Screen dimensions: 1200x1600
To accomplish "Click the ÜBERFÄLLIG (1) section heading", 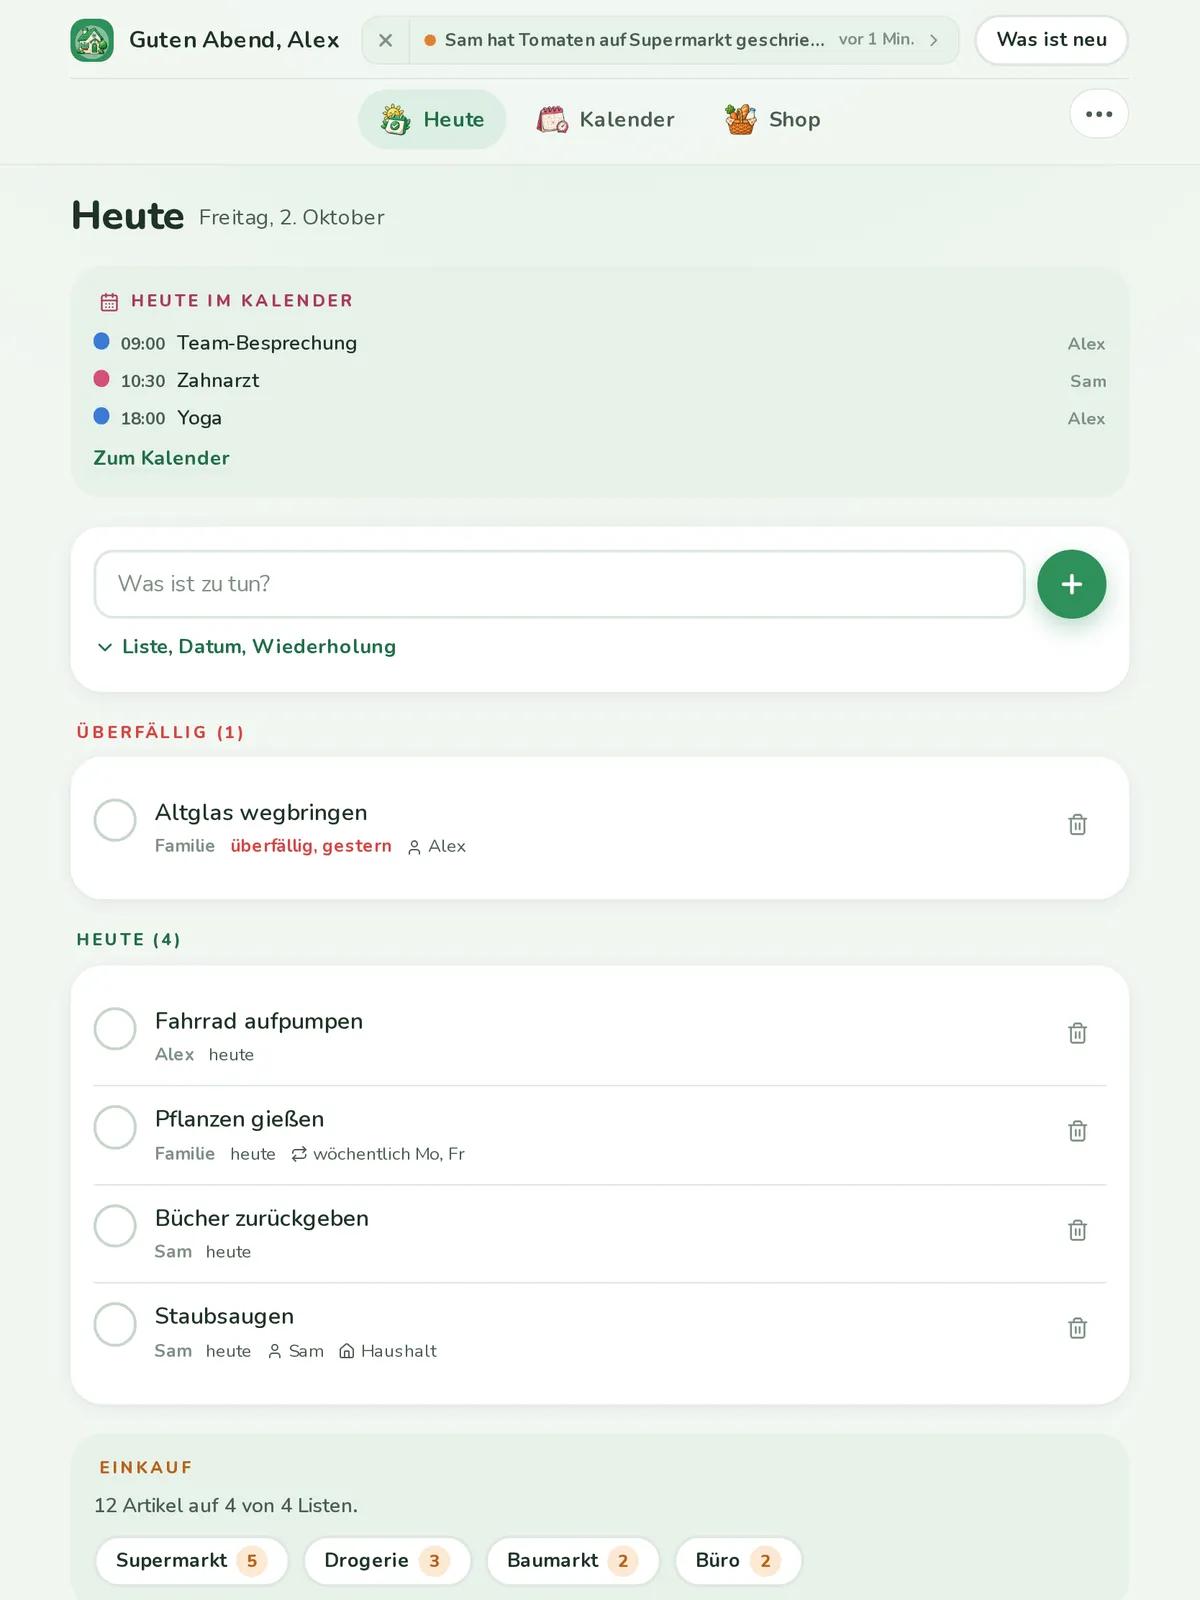I will pyautogui.click(x=160, y=732).
